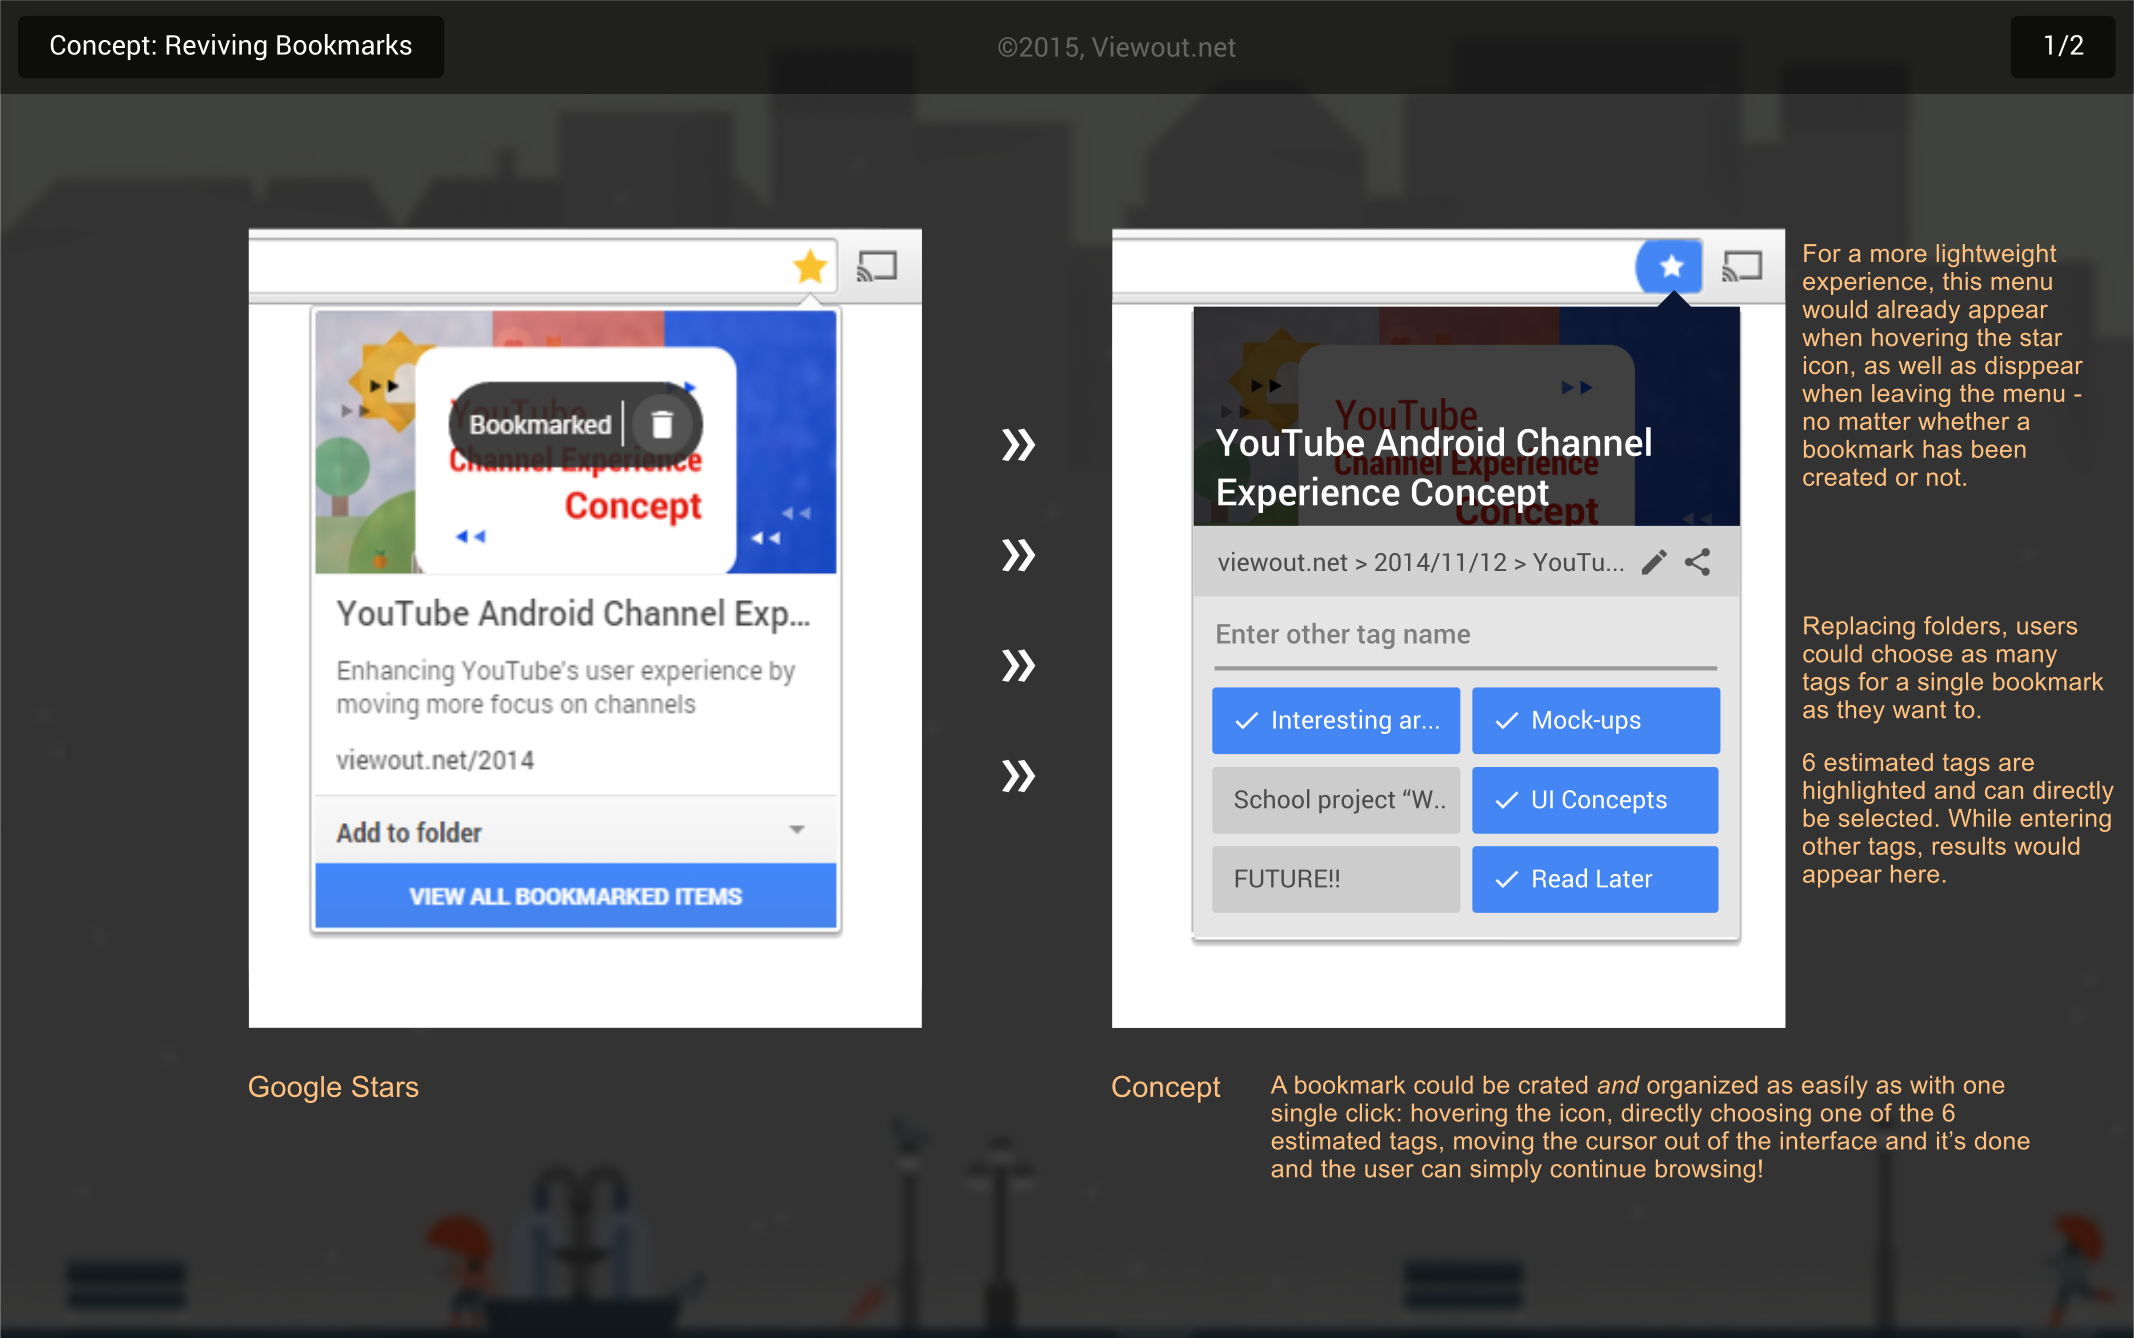
Task: Click the Google Stars caption
Action: [x=333, y=1087]
